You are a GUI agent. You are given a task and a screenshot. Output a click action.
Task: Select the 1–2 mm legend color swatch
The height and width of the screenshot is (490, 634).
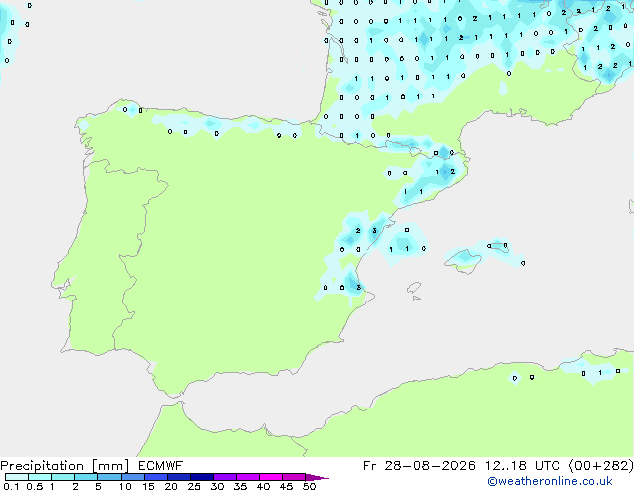point(63,477)
